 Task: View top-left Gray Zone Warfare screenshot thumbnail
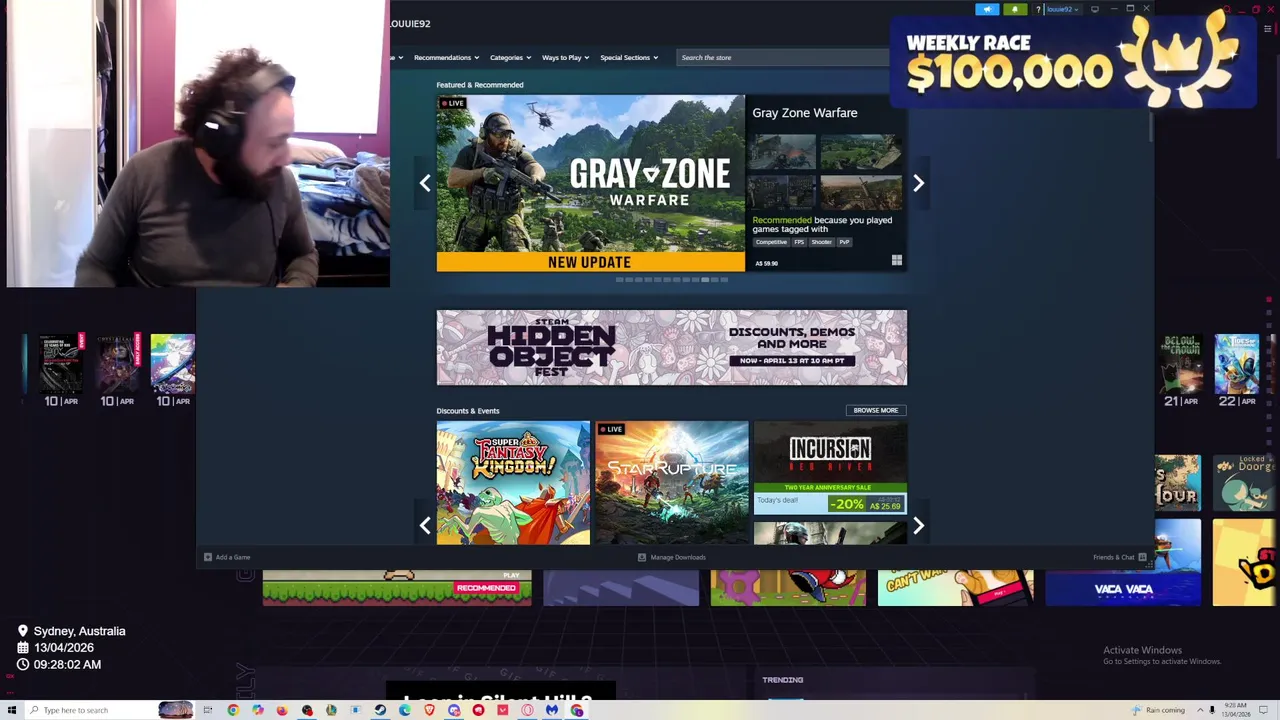tap(784, 152)
